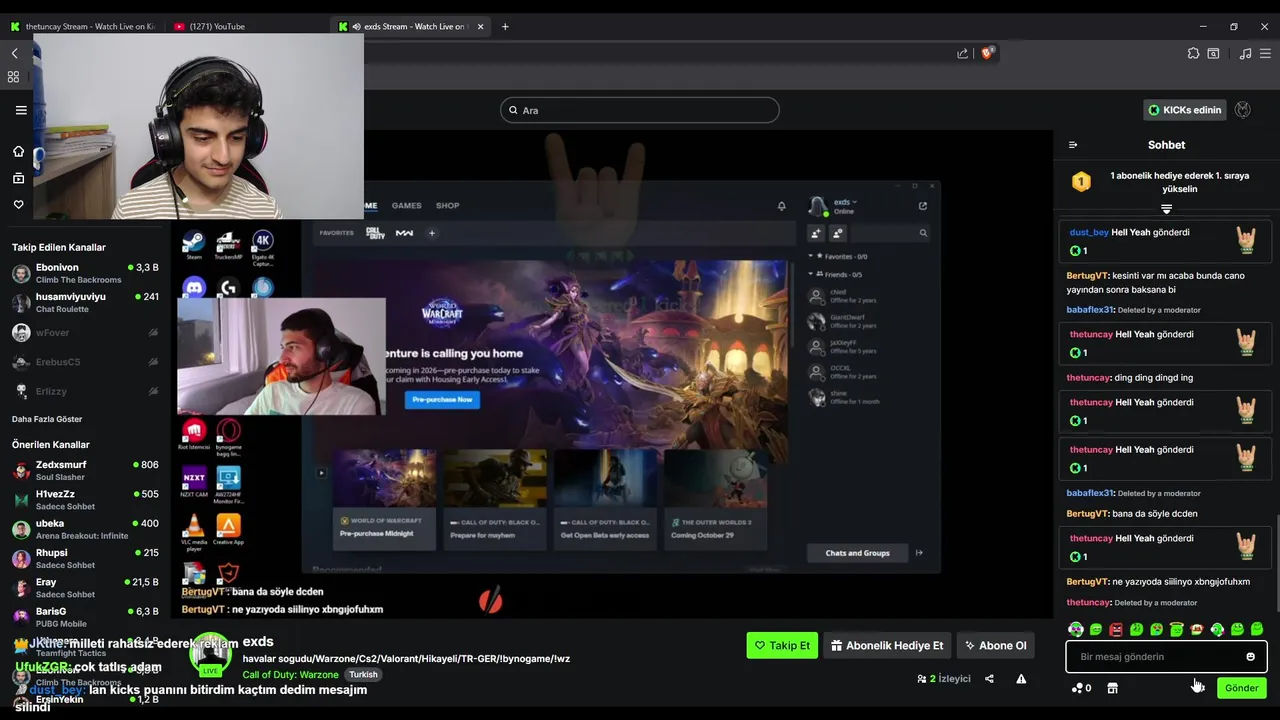Click the Abone Ol subscribe button
Image resolution: width=1280 pixels, height=720 pixels.
[x=995, y=645]
